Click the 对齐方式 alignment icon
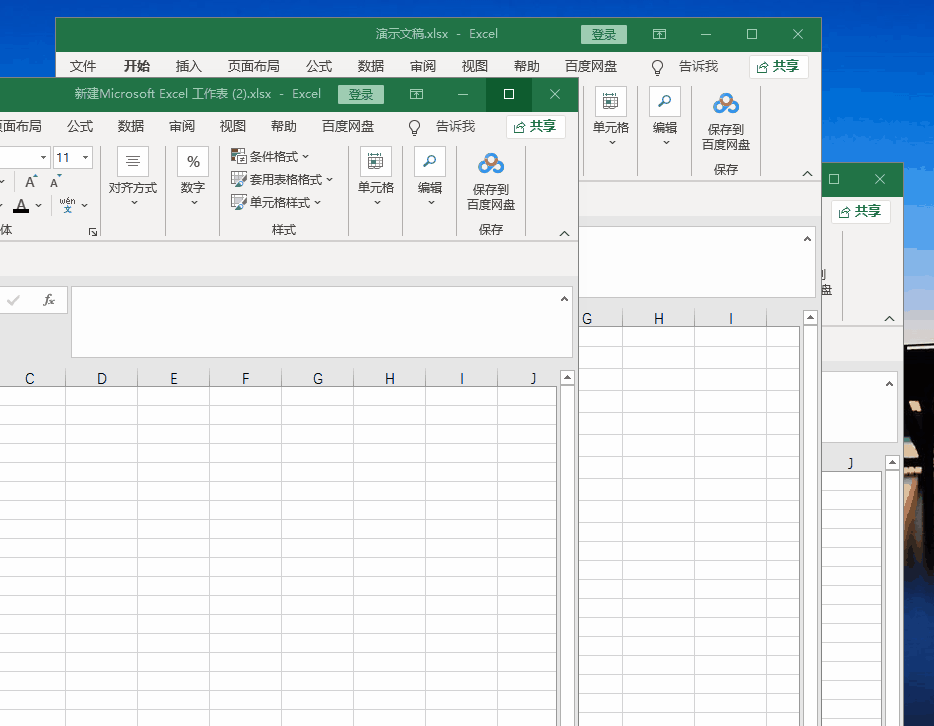 point(133,162)
